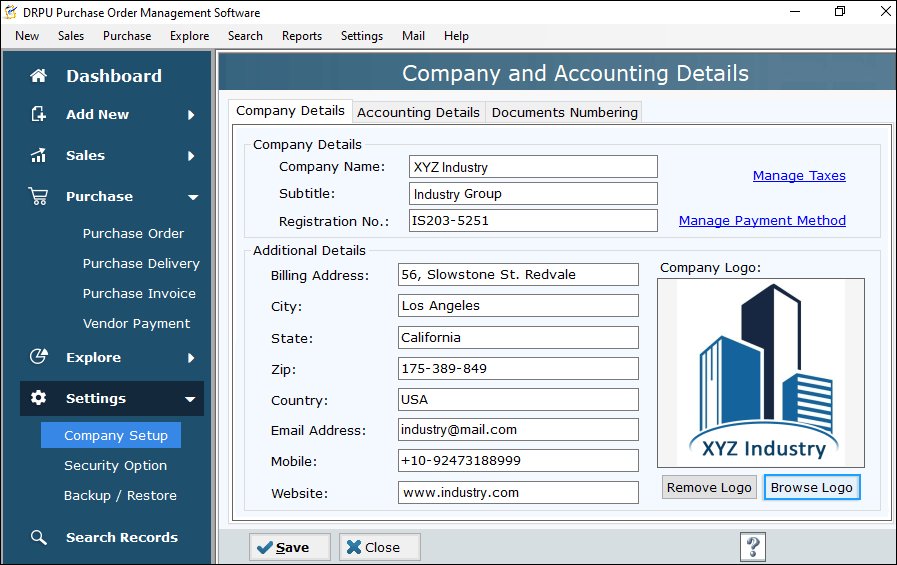
Task: Open the Search menu
Action: click(245, 36)
